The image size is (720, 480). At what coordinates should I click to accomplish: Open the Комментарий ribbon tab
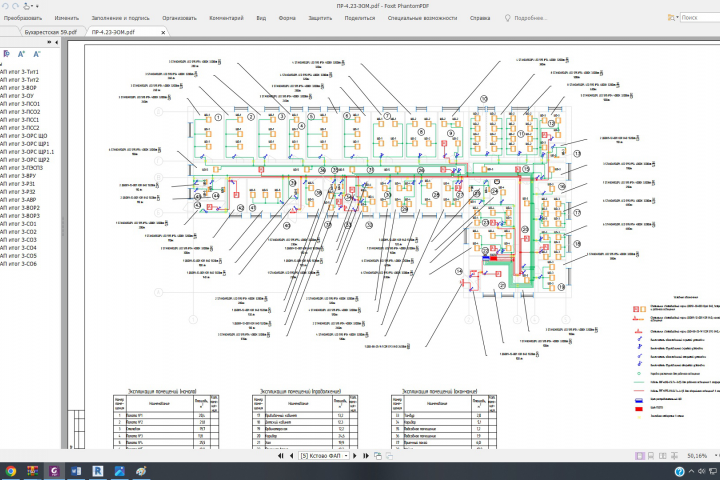(226, 18)
